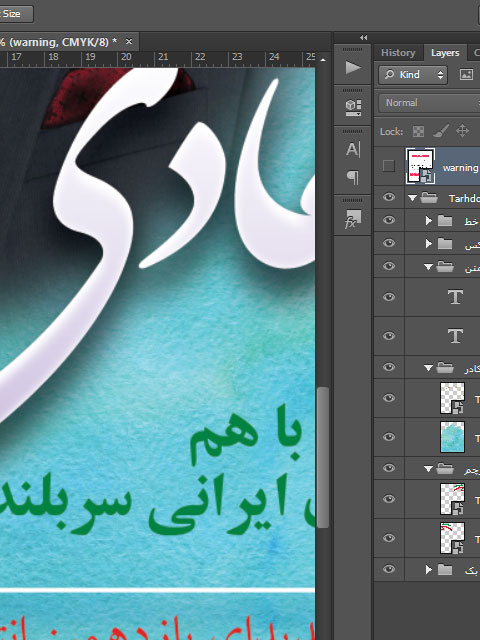Viewport: 480px width, 640px height.
Task: Select first text layer T icon under متن
Action: coord(455,297)
